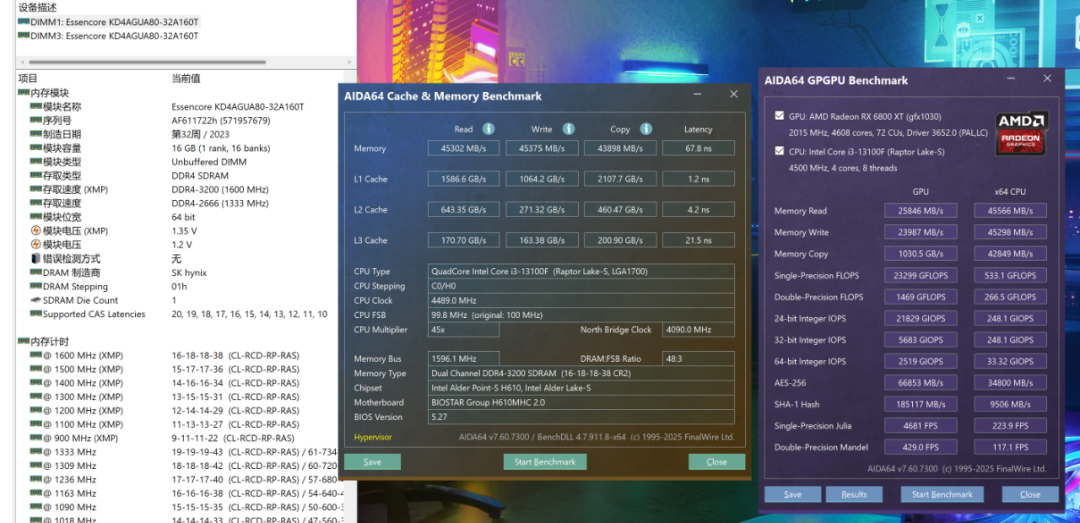Click the CPU Clock value 4489.0 MHz

tap(581, 300)
